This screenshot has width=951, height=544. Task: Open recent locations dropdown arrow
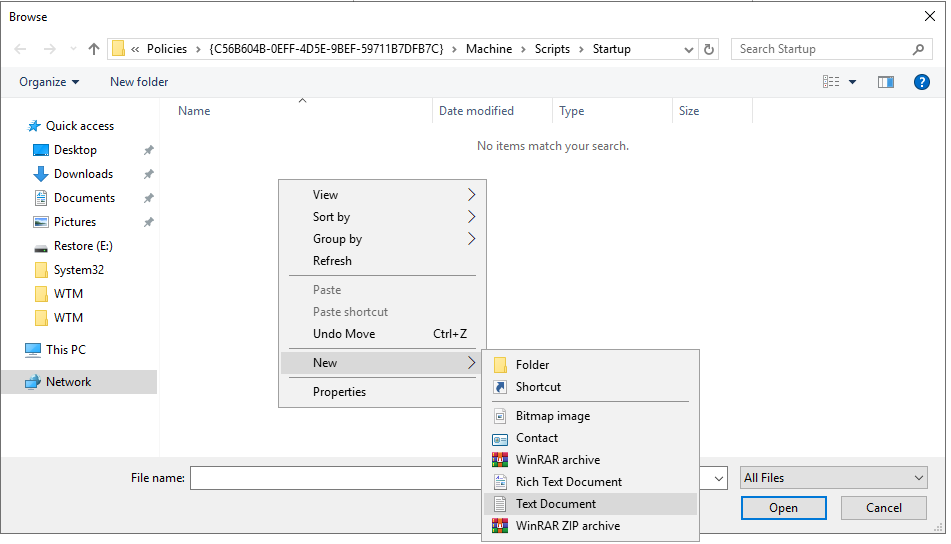(x=73, y=49)
